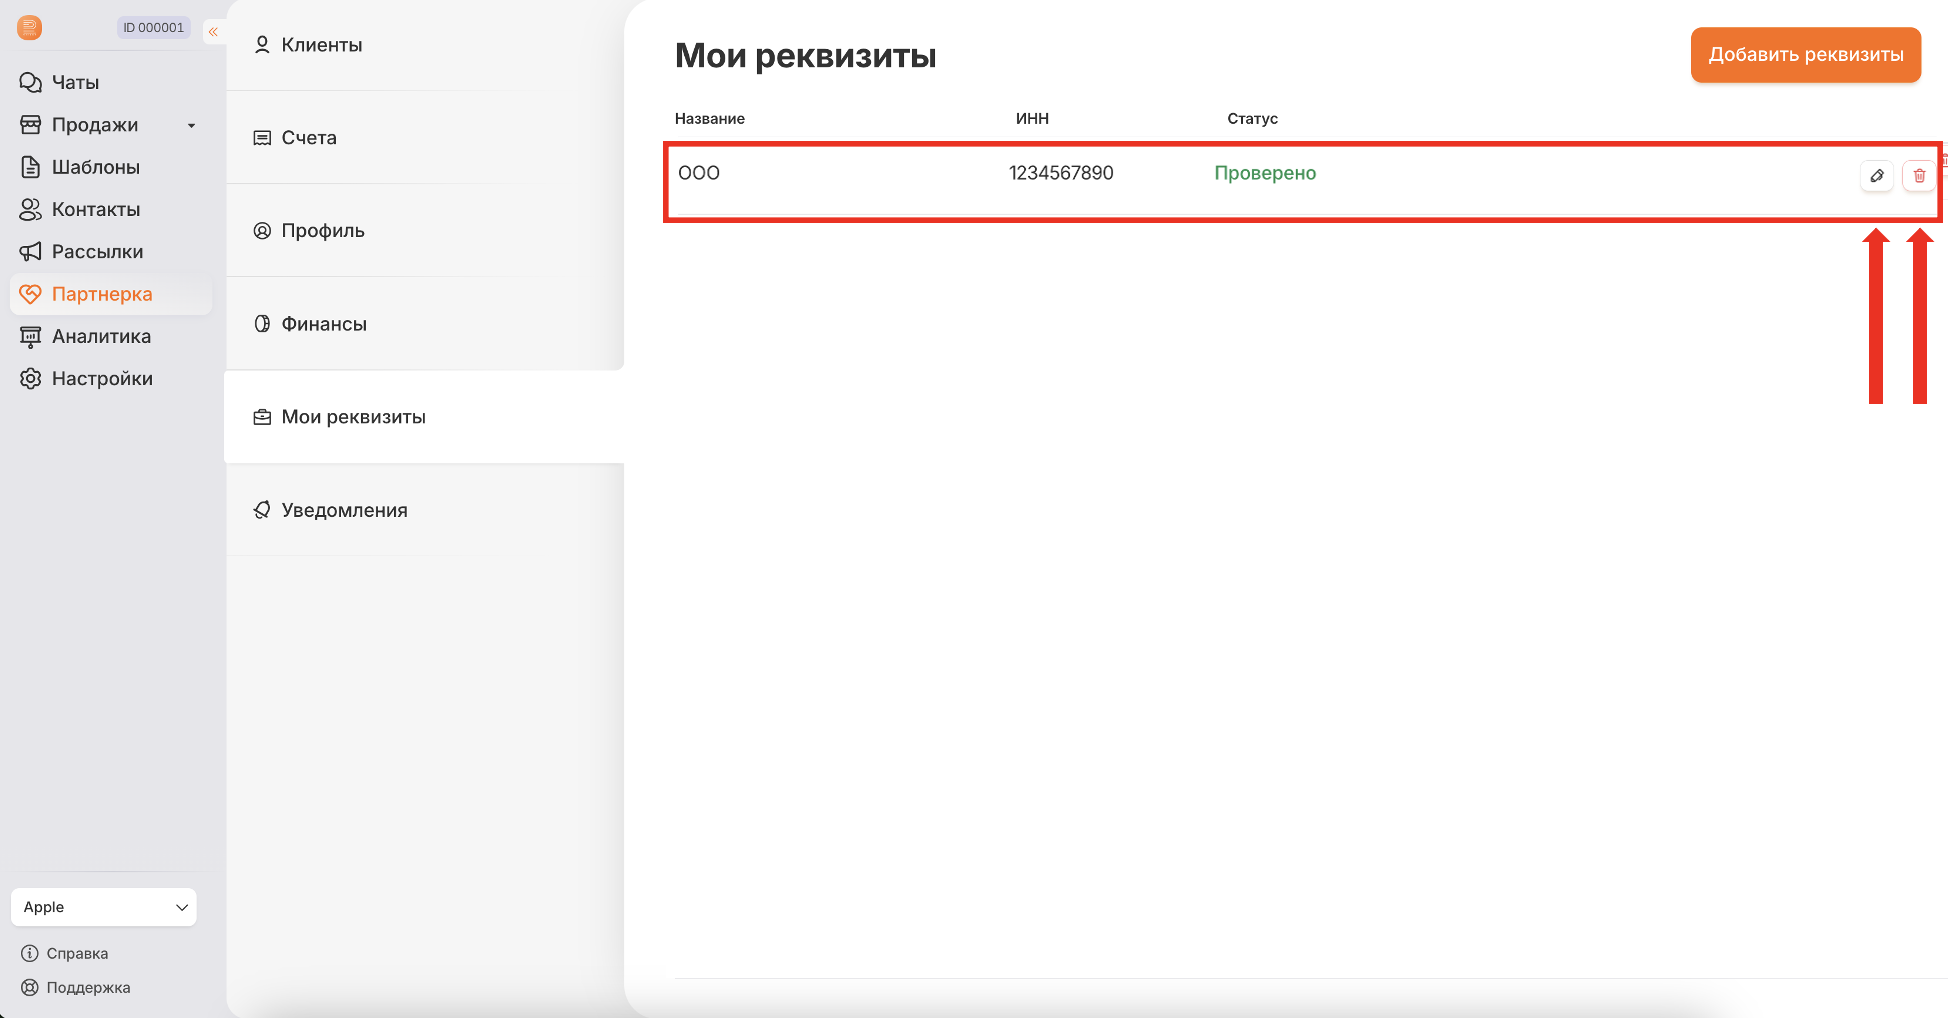Delete ООО requisites with trash icon
The image size is (1948, 1020).
click(x=1918, y=176)
